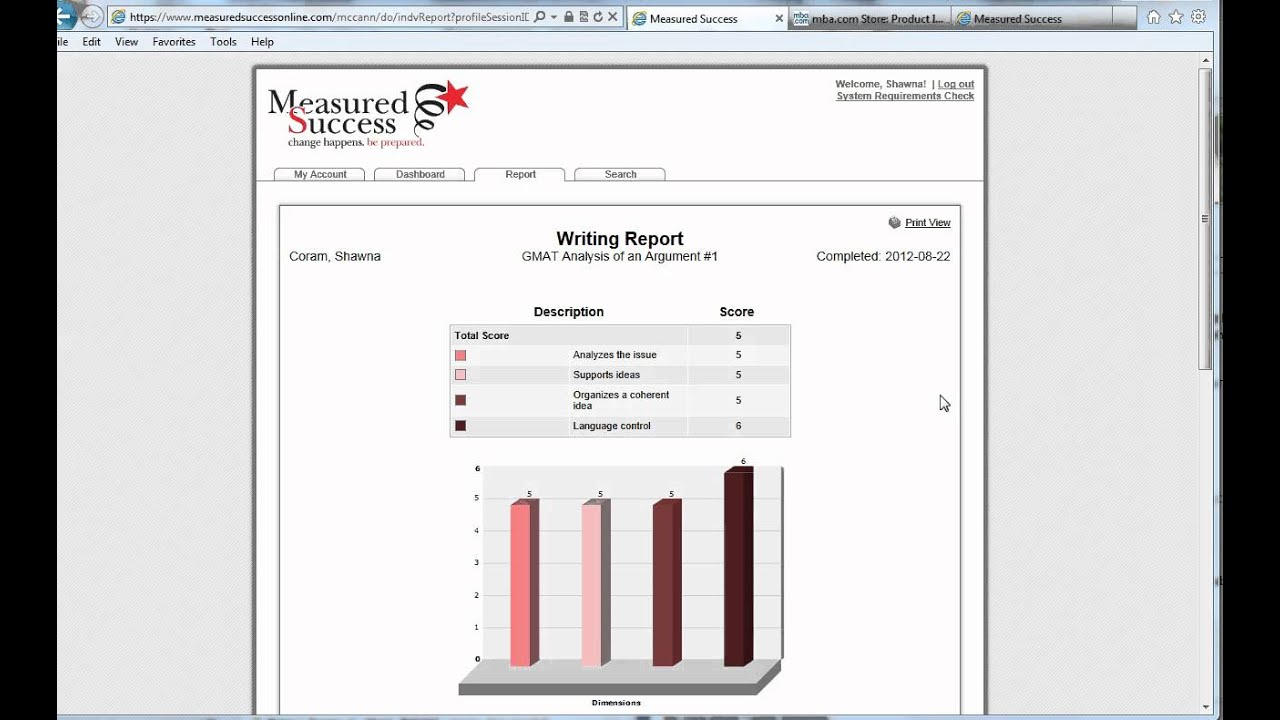
Task: Click the Measured Success logo
Action: click(x=368, y=114)
